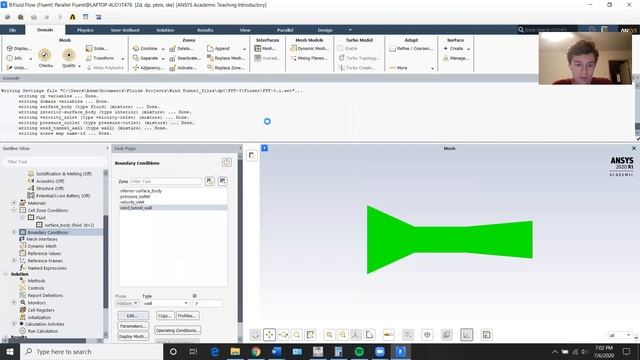Click the Display Mesh... button
Image resolution: width=640 pixels, height=360 pixels.
coord(133,336)
